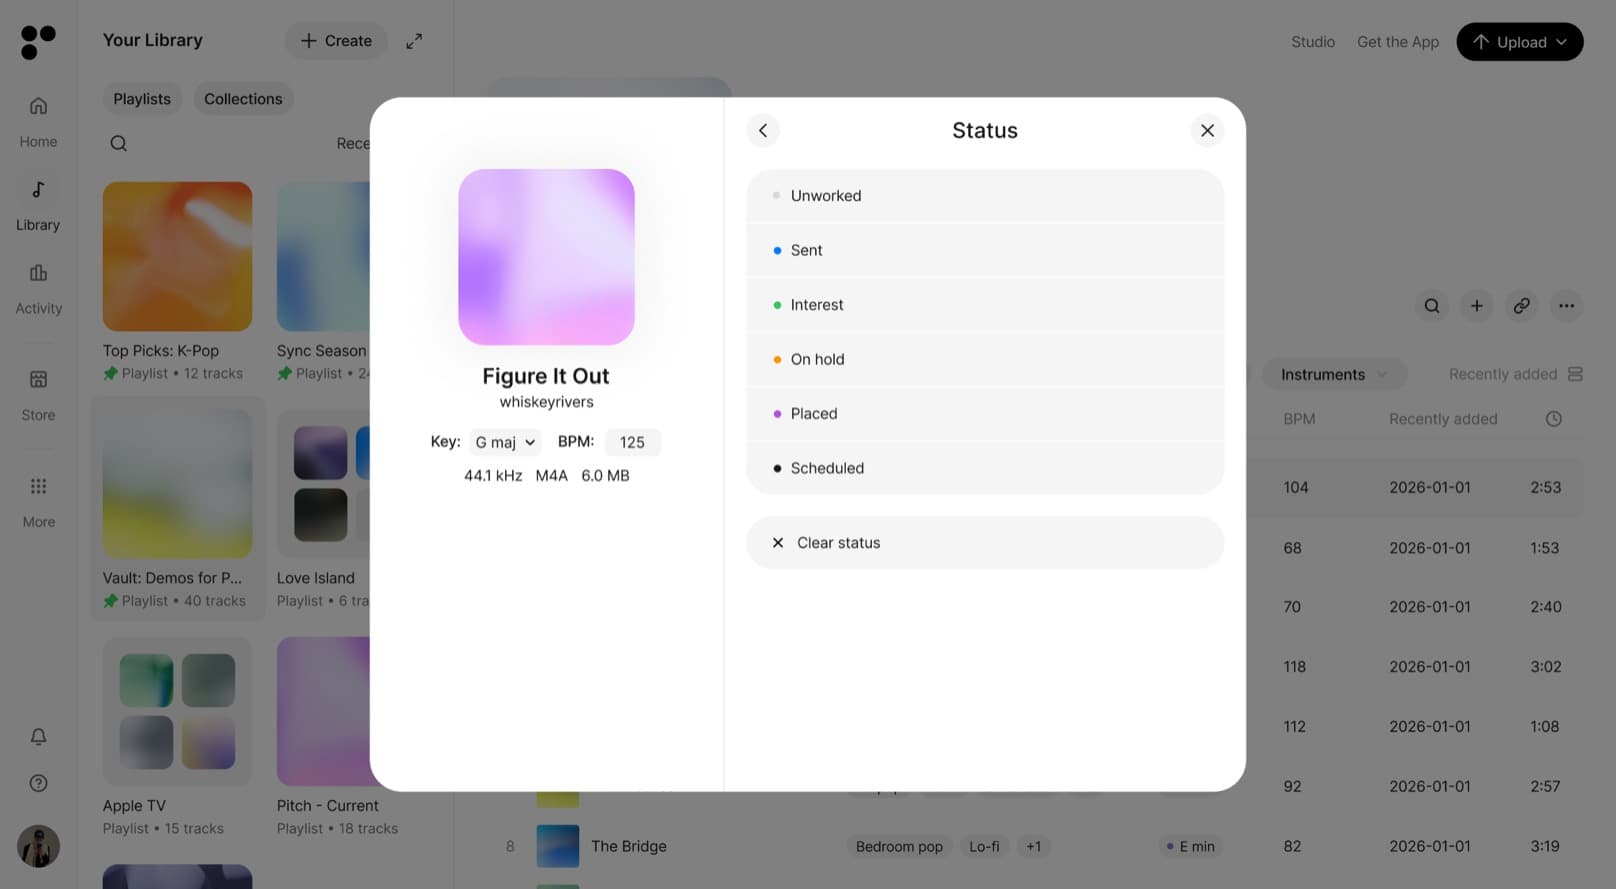Open the Key dropdown showing G maj
The image size is (1616, 889).
point(505,442)
